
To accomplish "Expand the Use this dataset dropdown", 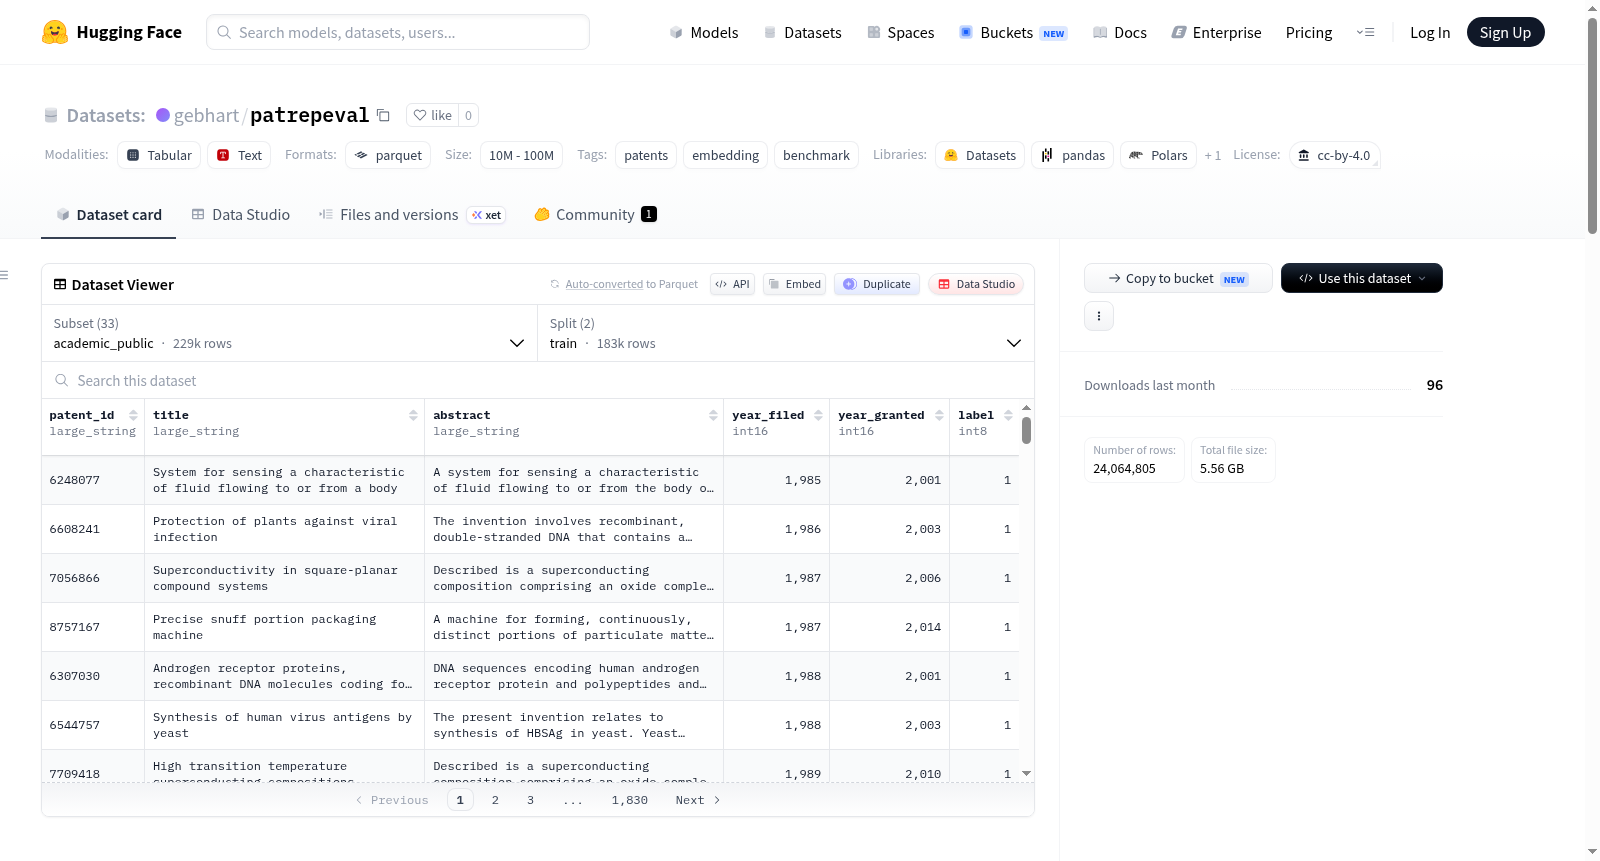I will point(1362,278).
